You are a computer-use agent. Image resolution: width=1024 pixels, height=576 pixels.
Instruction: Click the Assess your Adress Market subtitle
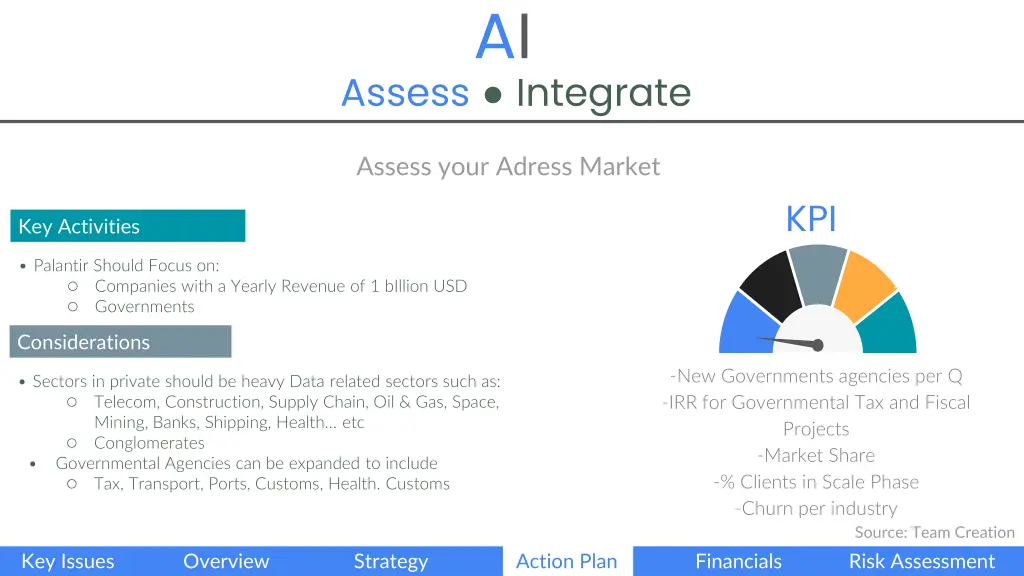tap(508, 167)
